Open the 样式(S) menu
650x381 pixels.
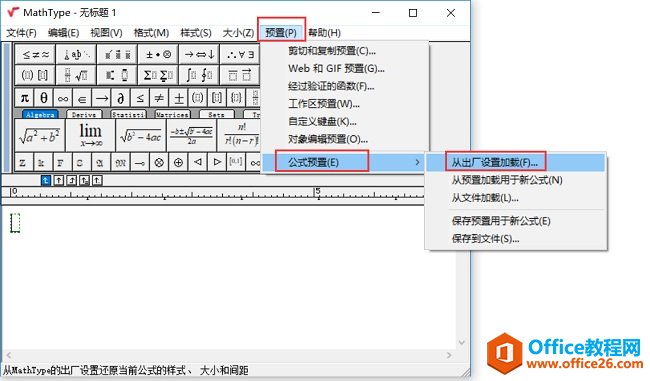click(x=196, y=33)
